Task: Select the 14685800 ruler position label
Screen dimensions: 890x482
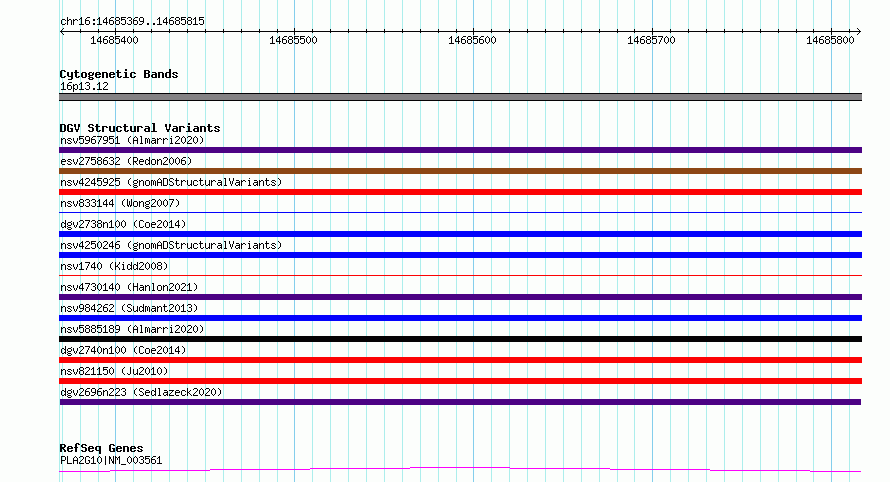Action: pos(830,40)
